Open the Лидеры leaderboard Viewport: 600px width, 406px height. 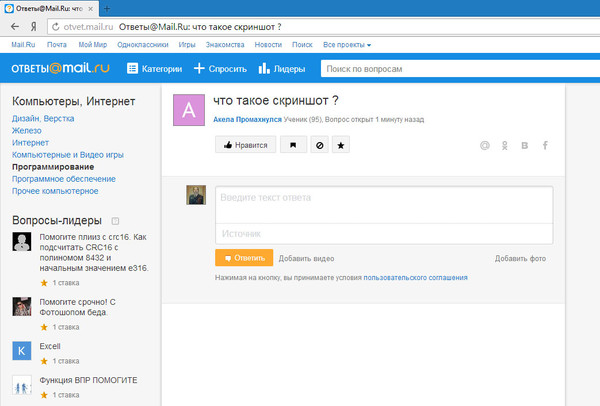click(282, 68)
